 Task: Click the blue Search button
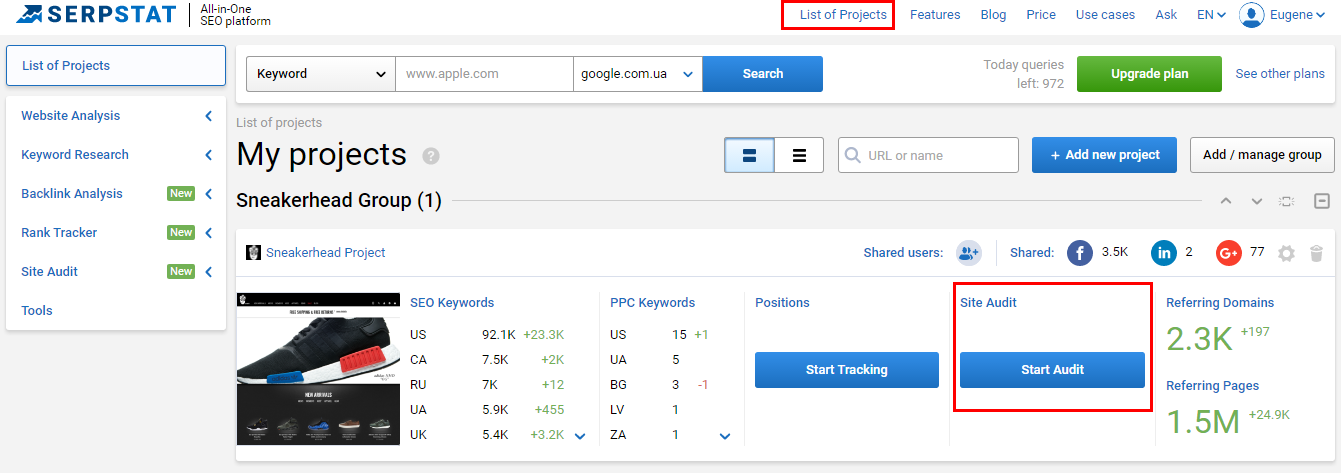click(763, 74)
